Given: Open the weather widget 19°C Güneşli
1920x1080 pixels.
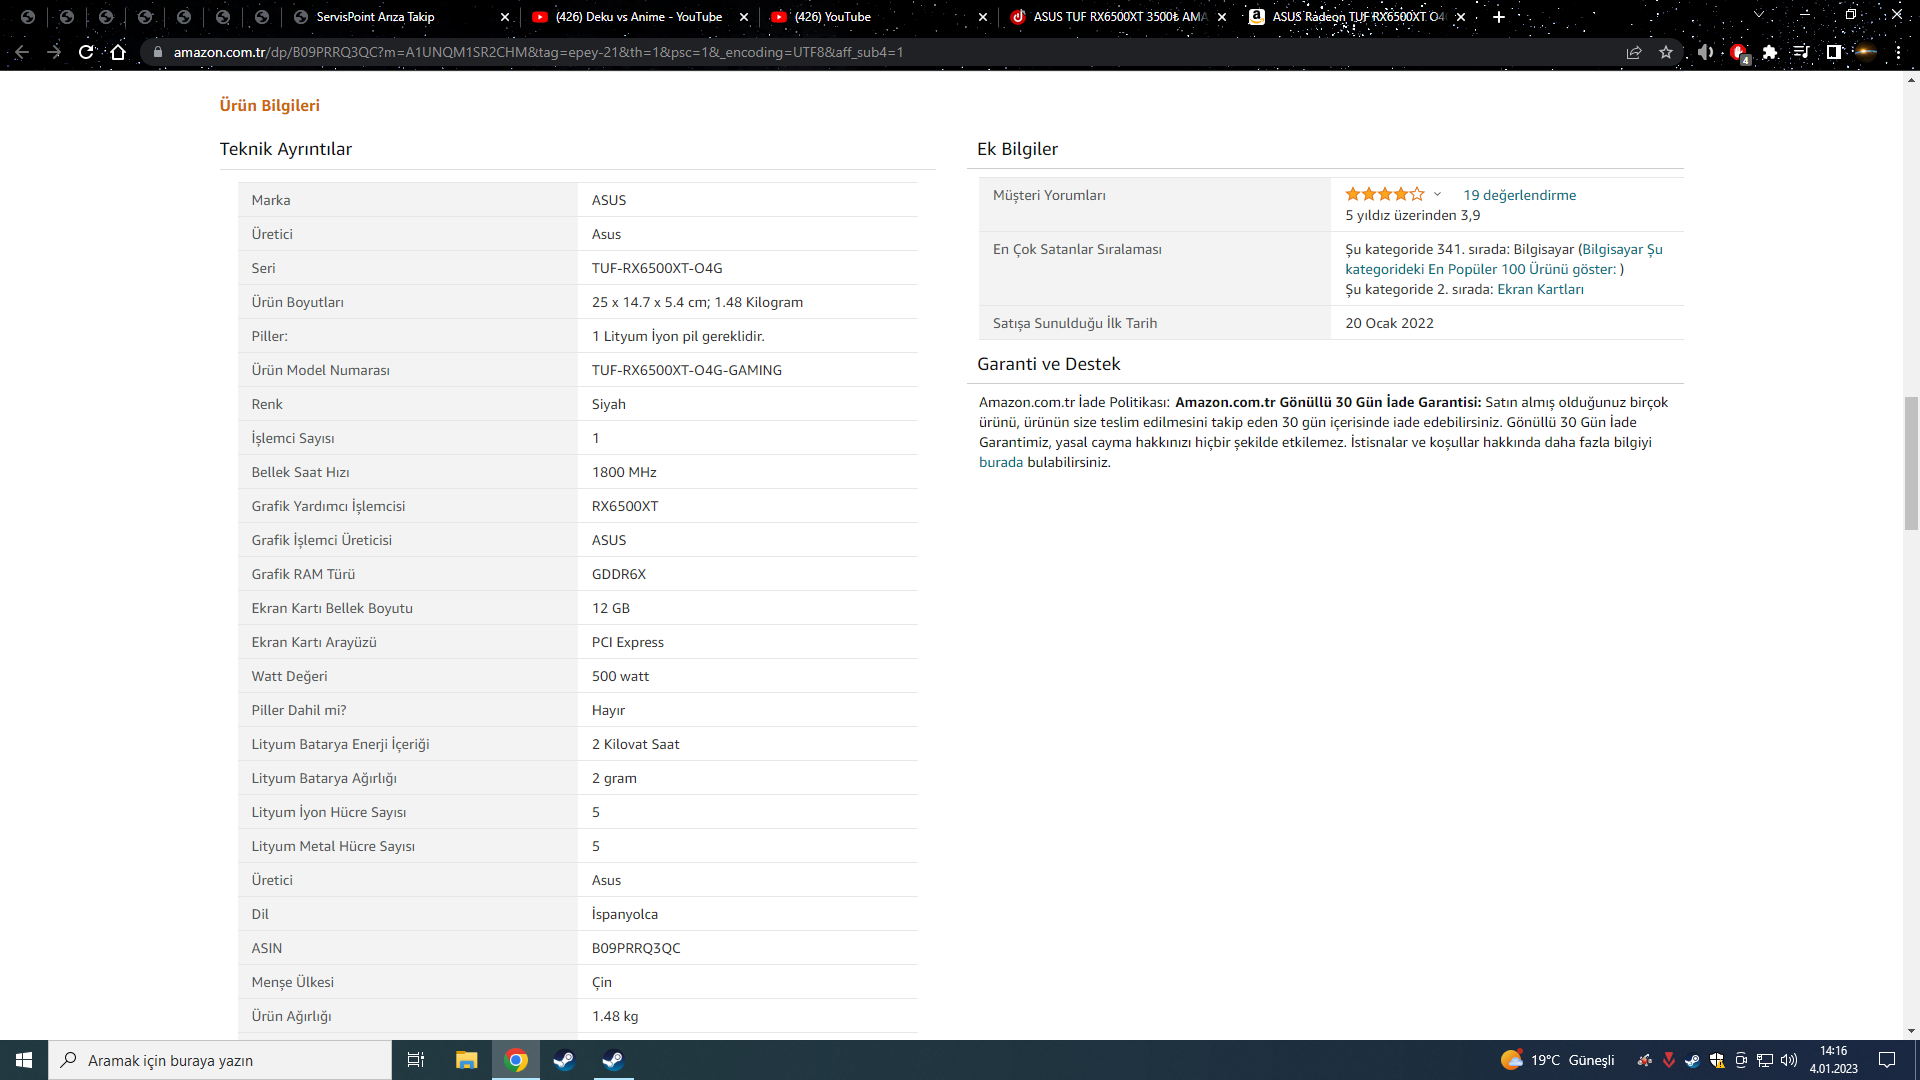Looking at the screenshot, I should [x=1558, y=1060].
